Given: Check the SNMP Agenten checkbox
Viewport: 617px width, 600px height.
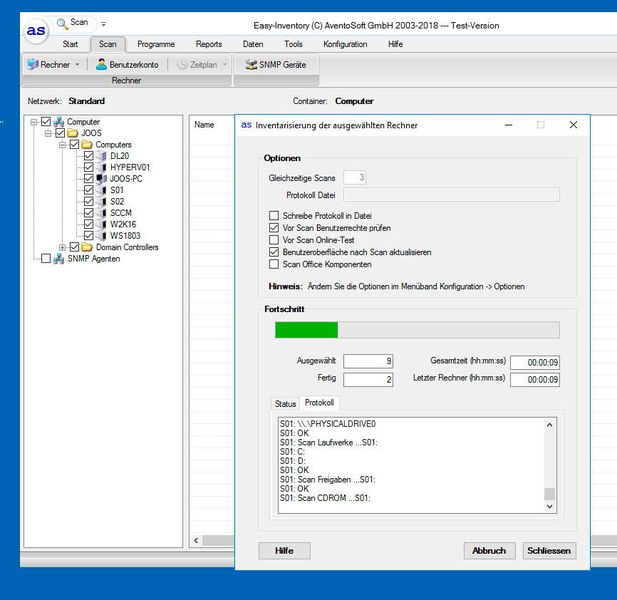Looking at the screenshot, I should coord(46,258).
